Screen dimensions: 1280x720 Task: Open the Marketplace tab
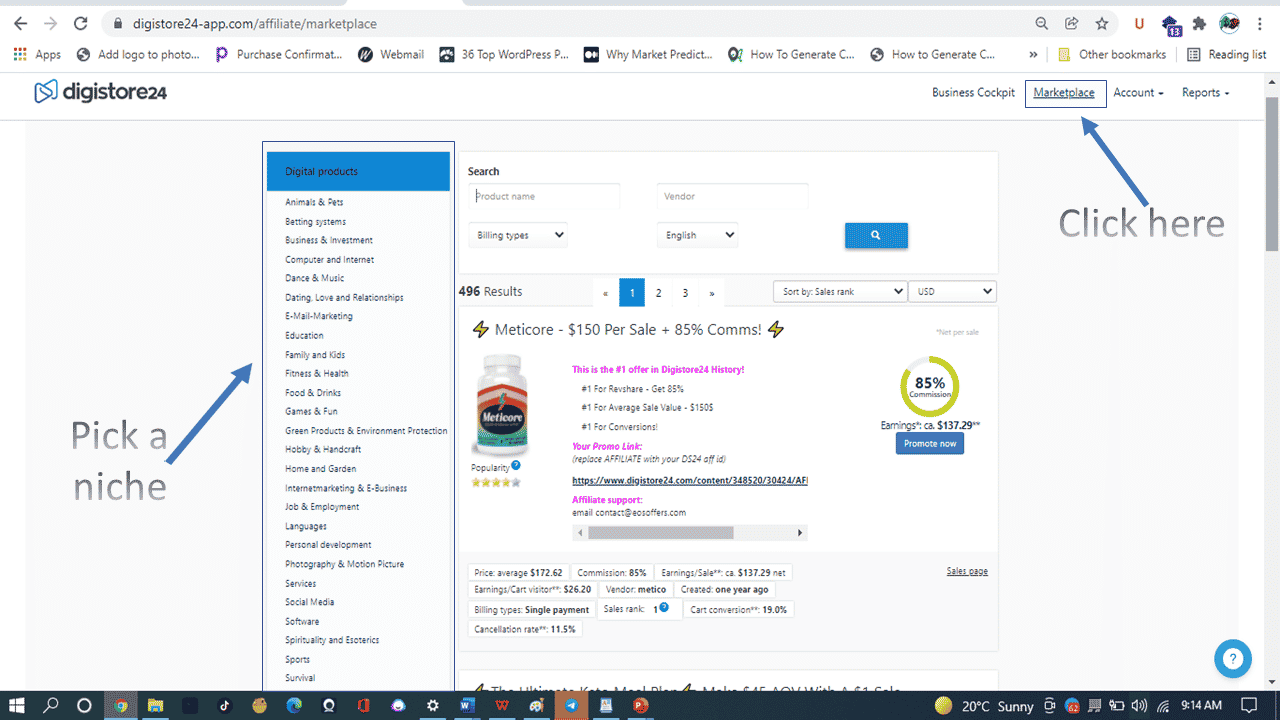[x=1064, y=92]
